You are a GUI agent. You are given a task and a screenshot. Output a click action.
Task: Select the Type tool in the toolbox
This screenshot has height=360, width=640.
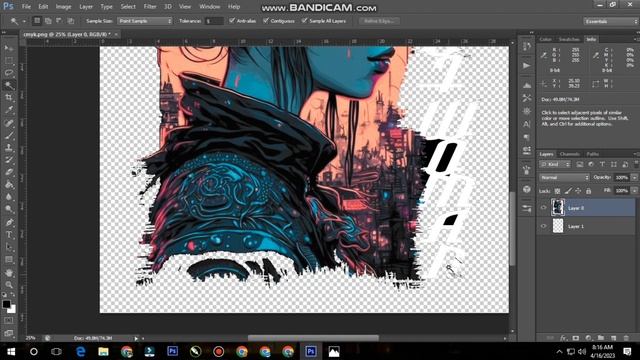tap(9, 235)
